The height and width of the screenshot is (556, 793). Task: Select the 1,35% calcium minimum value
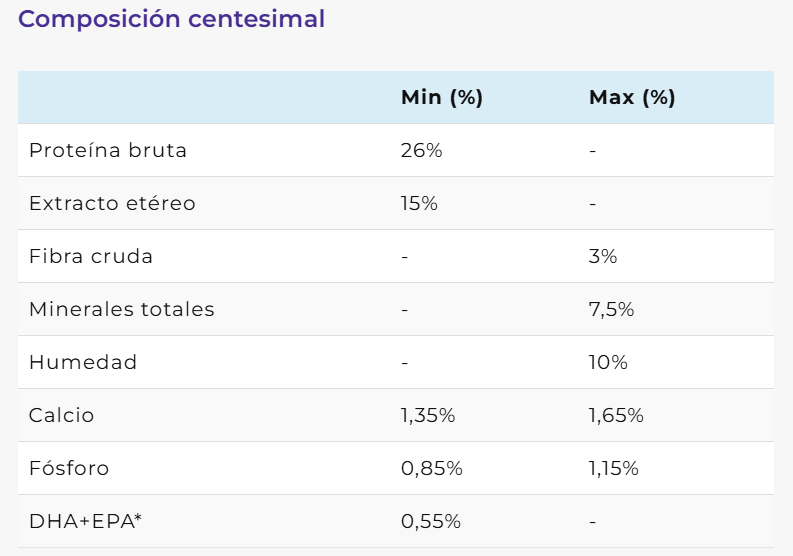(428, 415)
